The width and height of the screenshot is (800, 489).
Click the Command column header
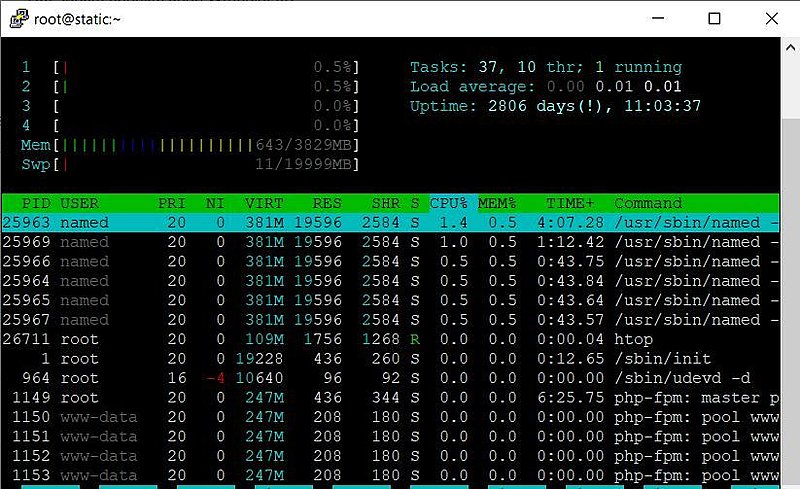[x=648, y=203]
